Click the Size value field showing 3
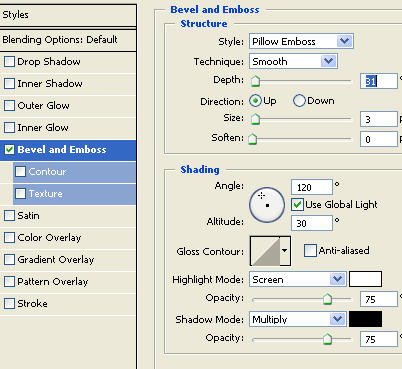This screenshot has width=402, height=369. [379, 119]
